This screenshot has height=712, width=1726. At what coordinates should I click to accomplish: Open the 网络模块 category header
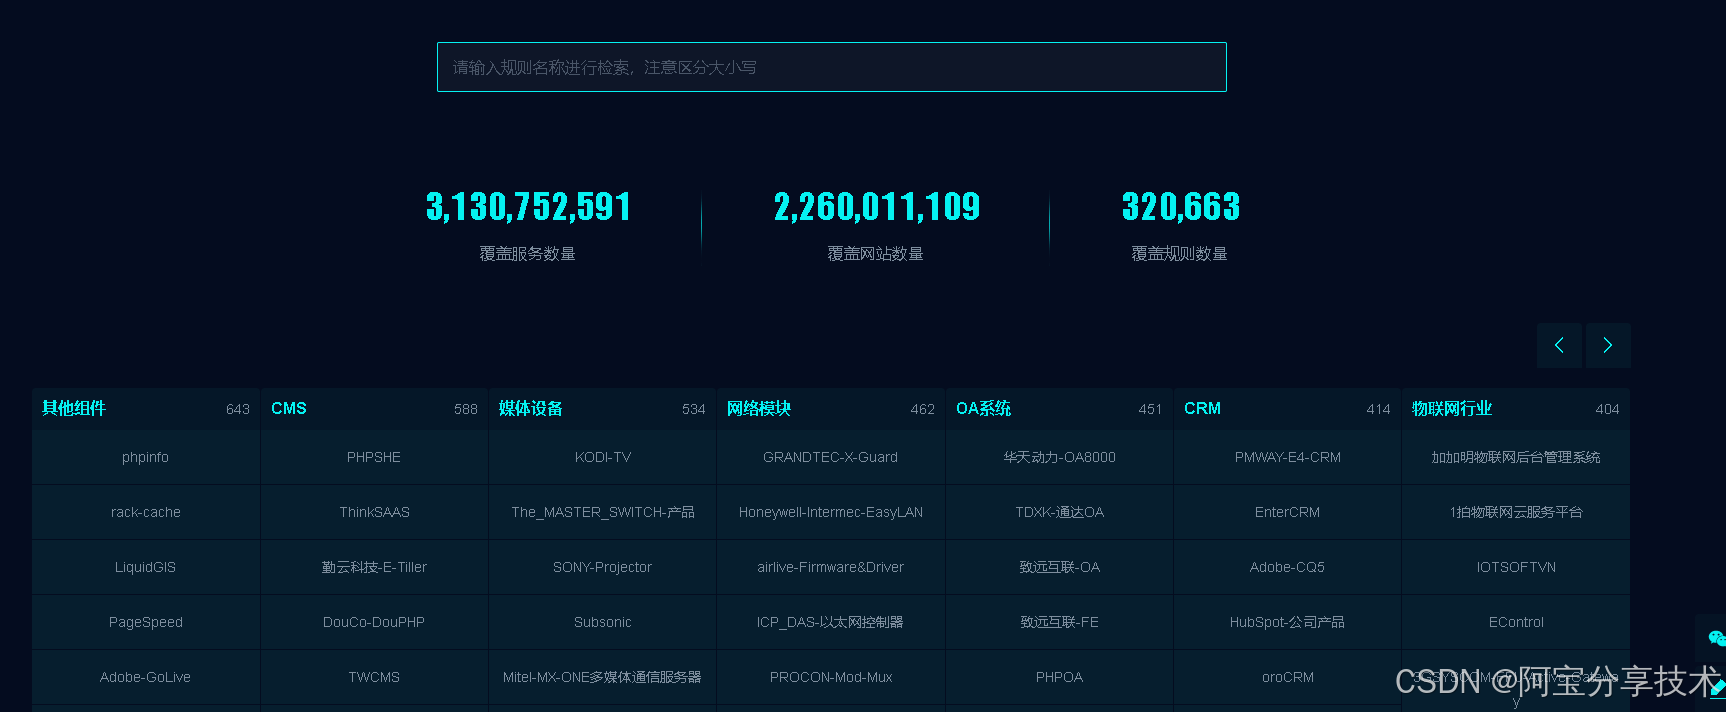click(831, 408)
